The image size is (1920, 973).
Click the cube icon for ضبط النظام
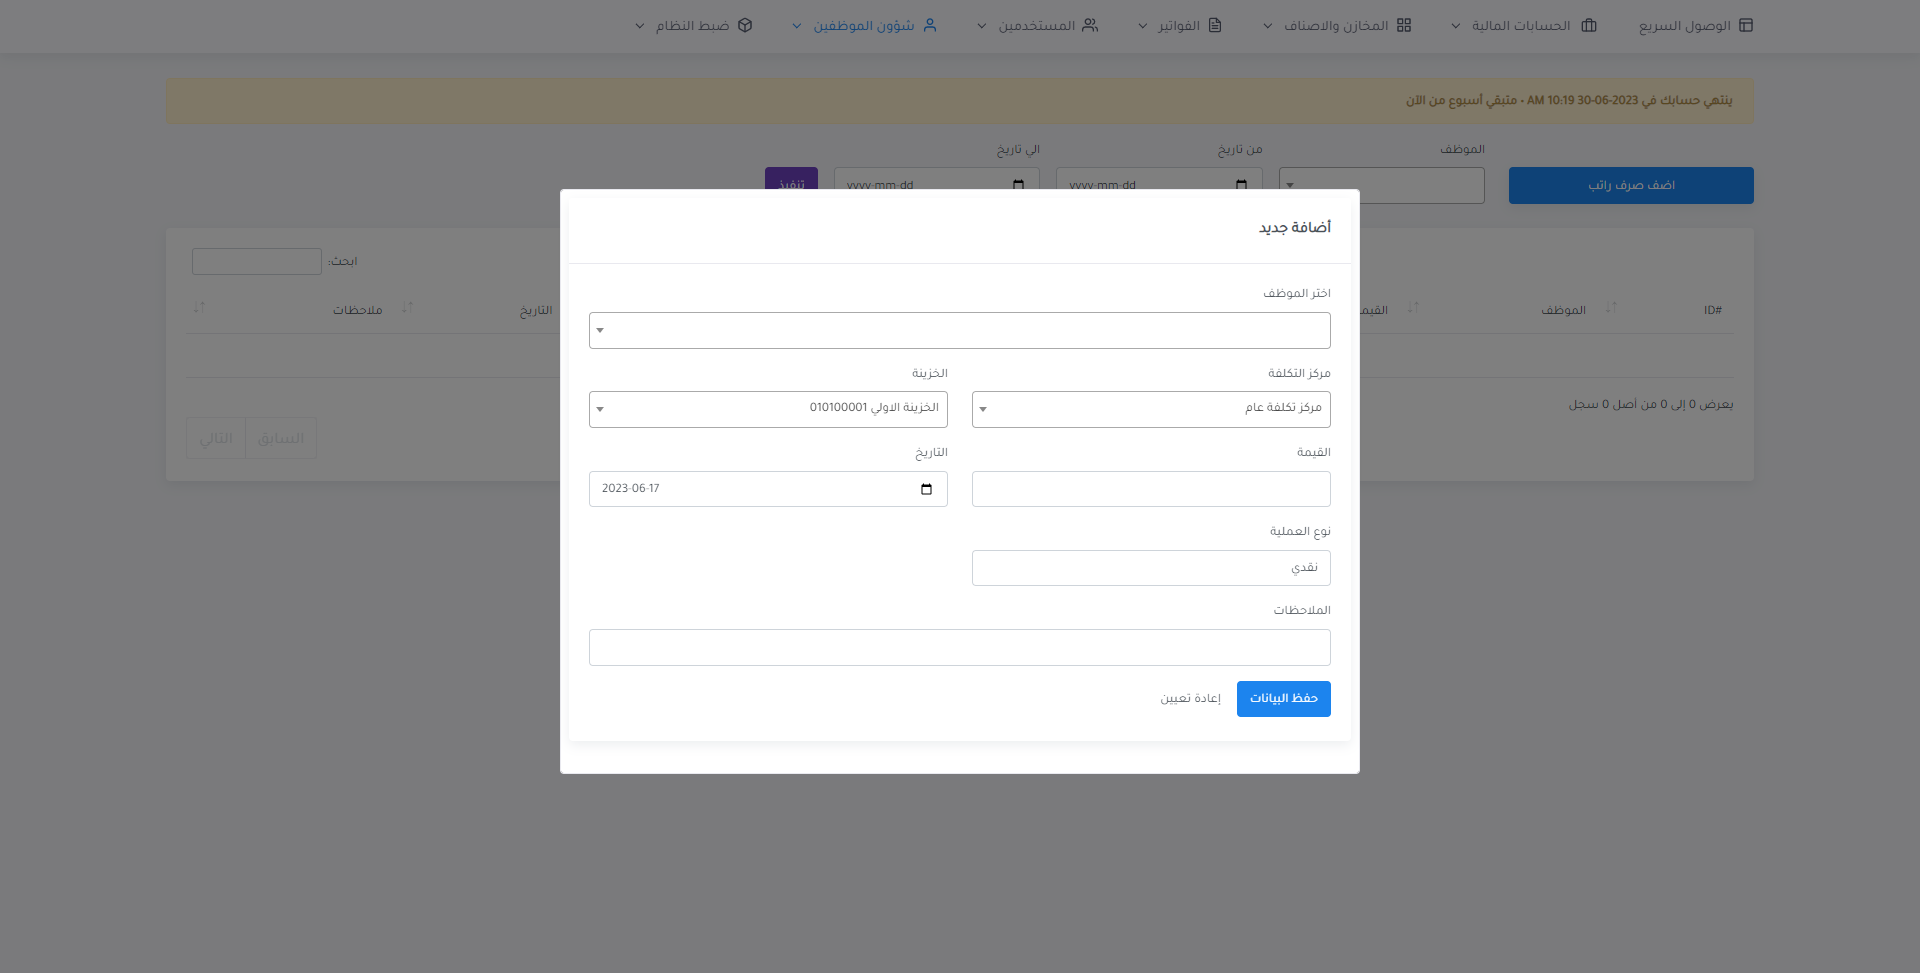point(745,25)
